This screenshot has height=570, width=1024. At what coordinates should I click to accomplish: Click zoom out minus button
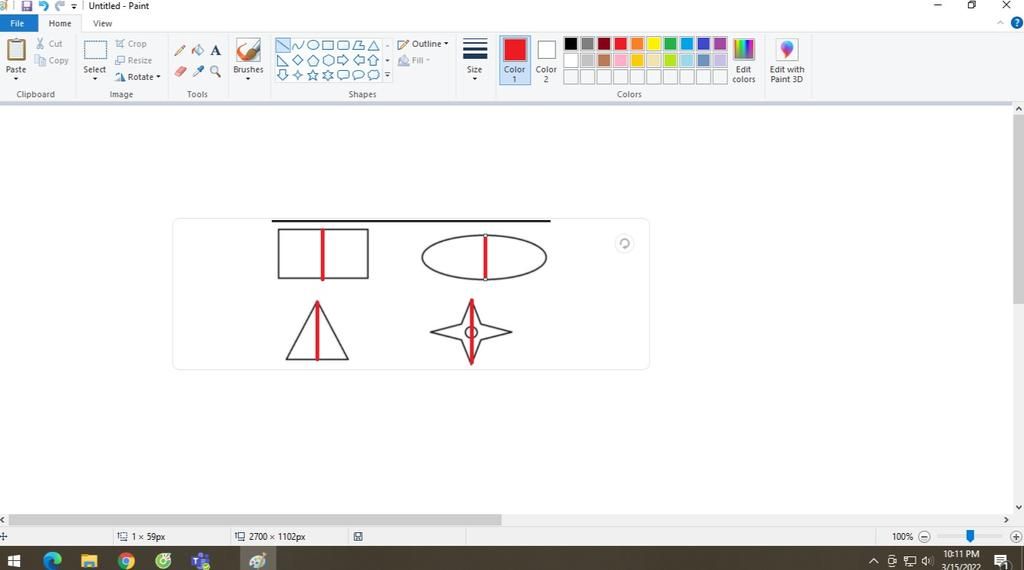924,537
